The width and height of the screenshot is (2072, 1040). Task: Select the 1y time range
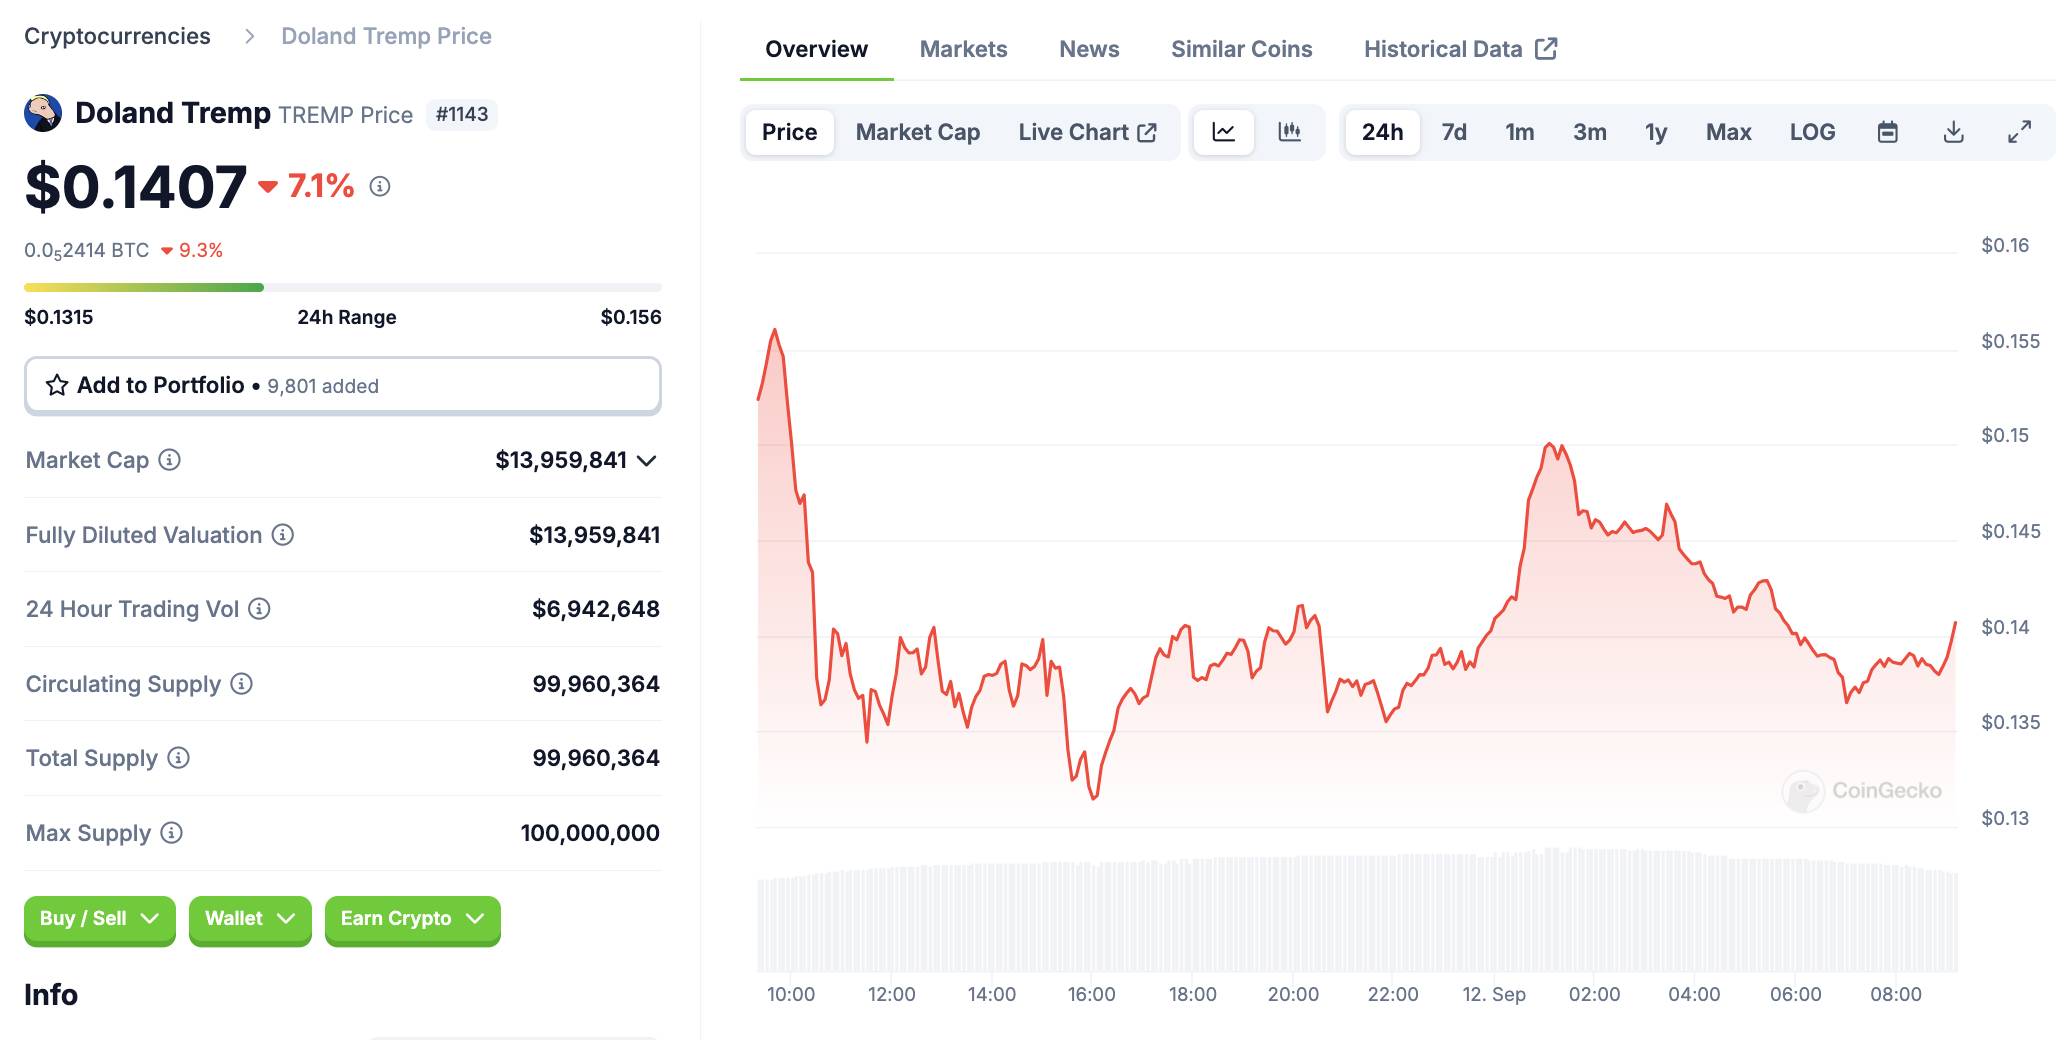point(1656,132)
